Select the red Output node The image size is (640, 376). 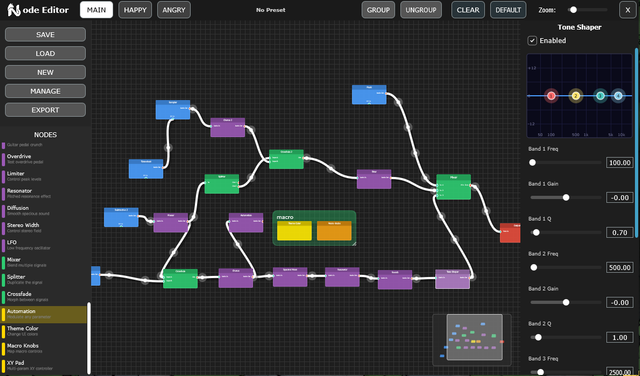510,233
